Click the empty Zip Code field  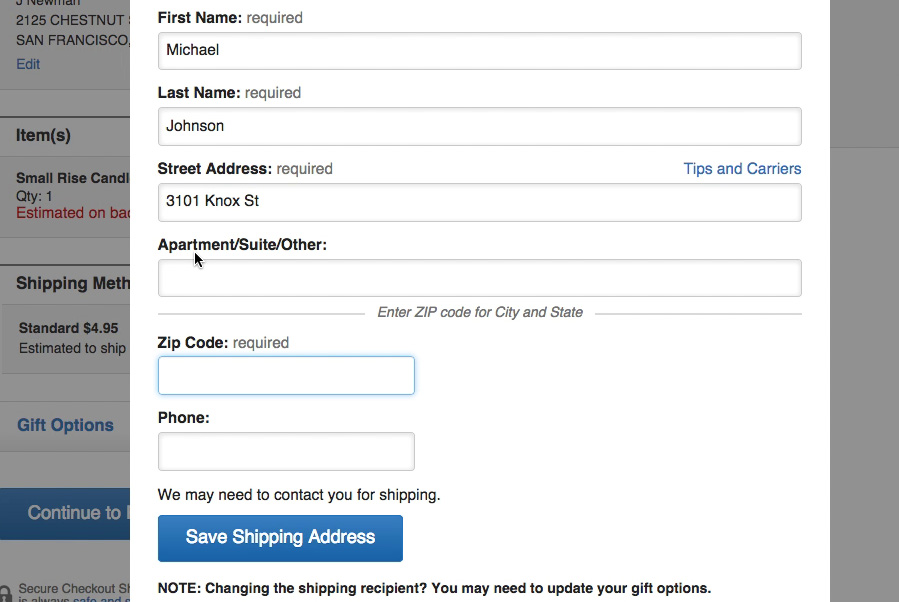tap(286, 376)
